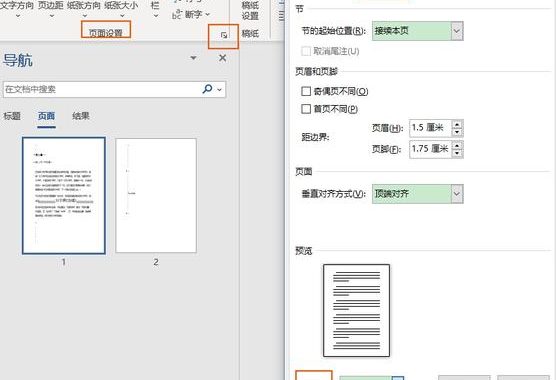Select page 2 thumbnail
The image size is (556, 380).
coord(156,195)
